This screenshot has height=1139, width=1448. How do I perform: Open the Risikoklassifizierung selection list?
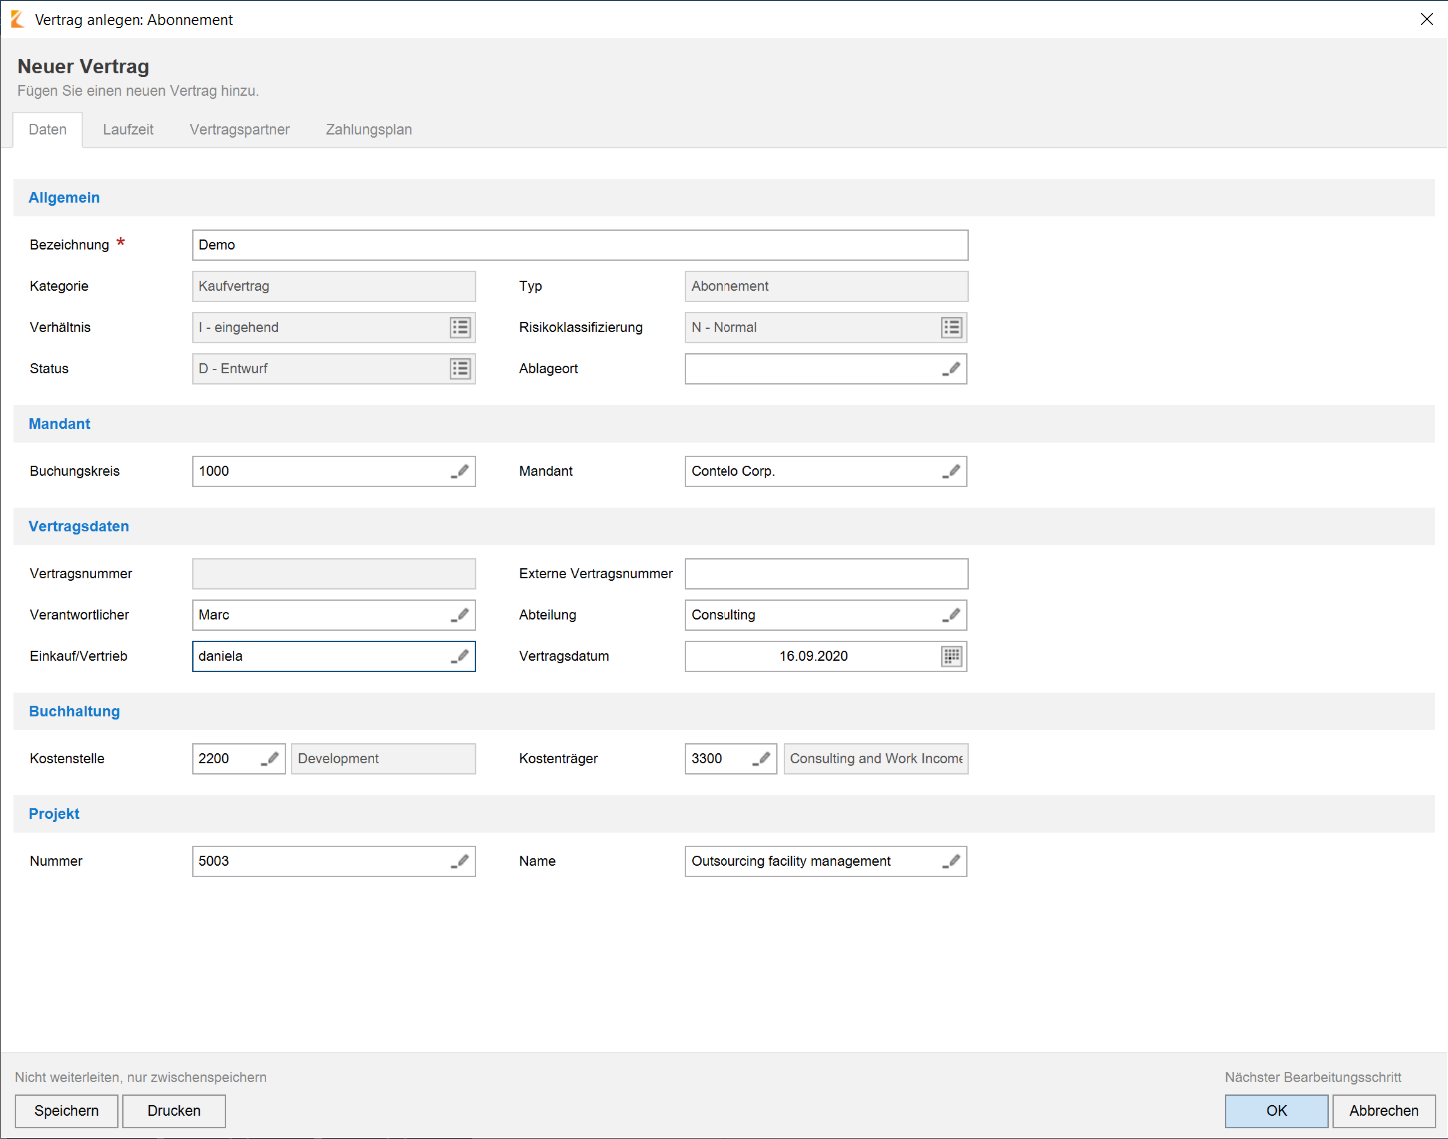952,328
